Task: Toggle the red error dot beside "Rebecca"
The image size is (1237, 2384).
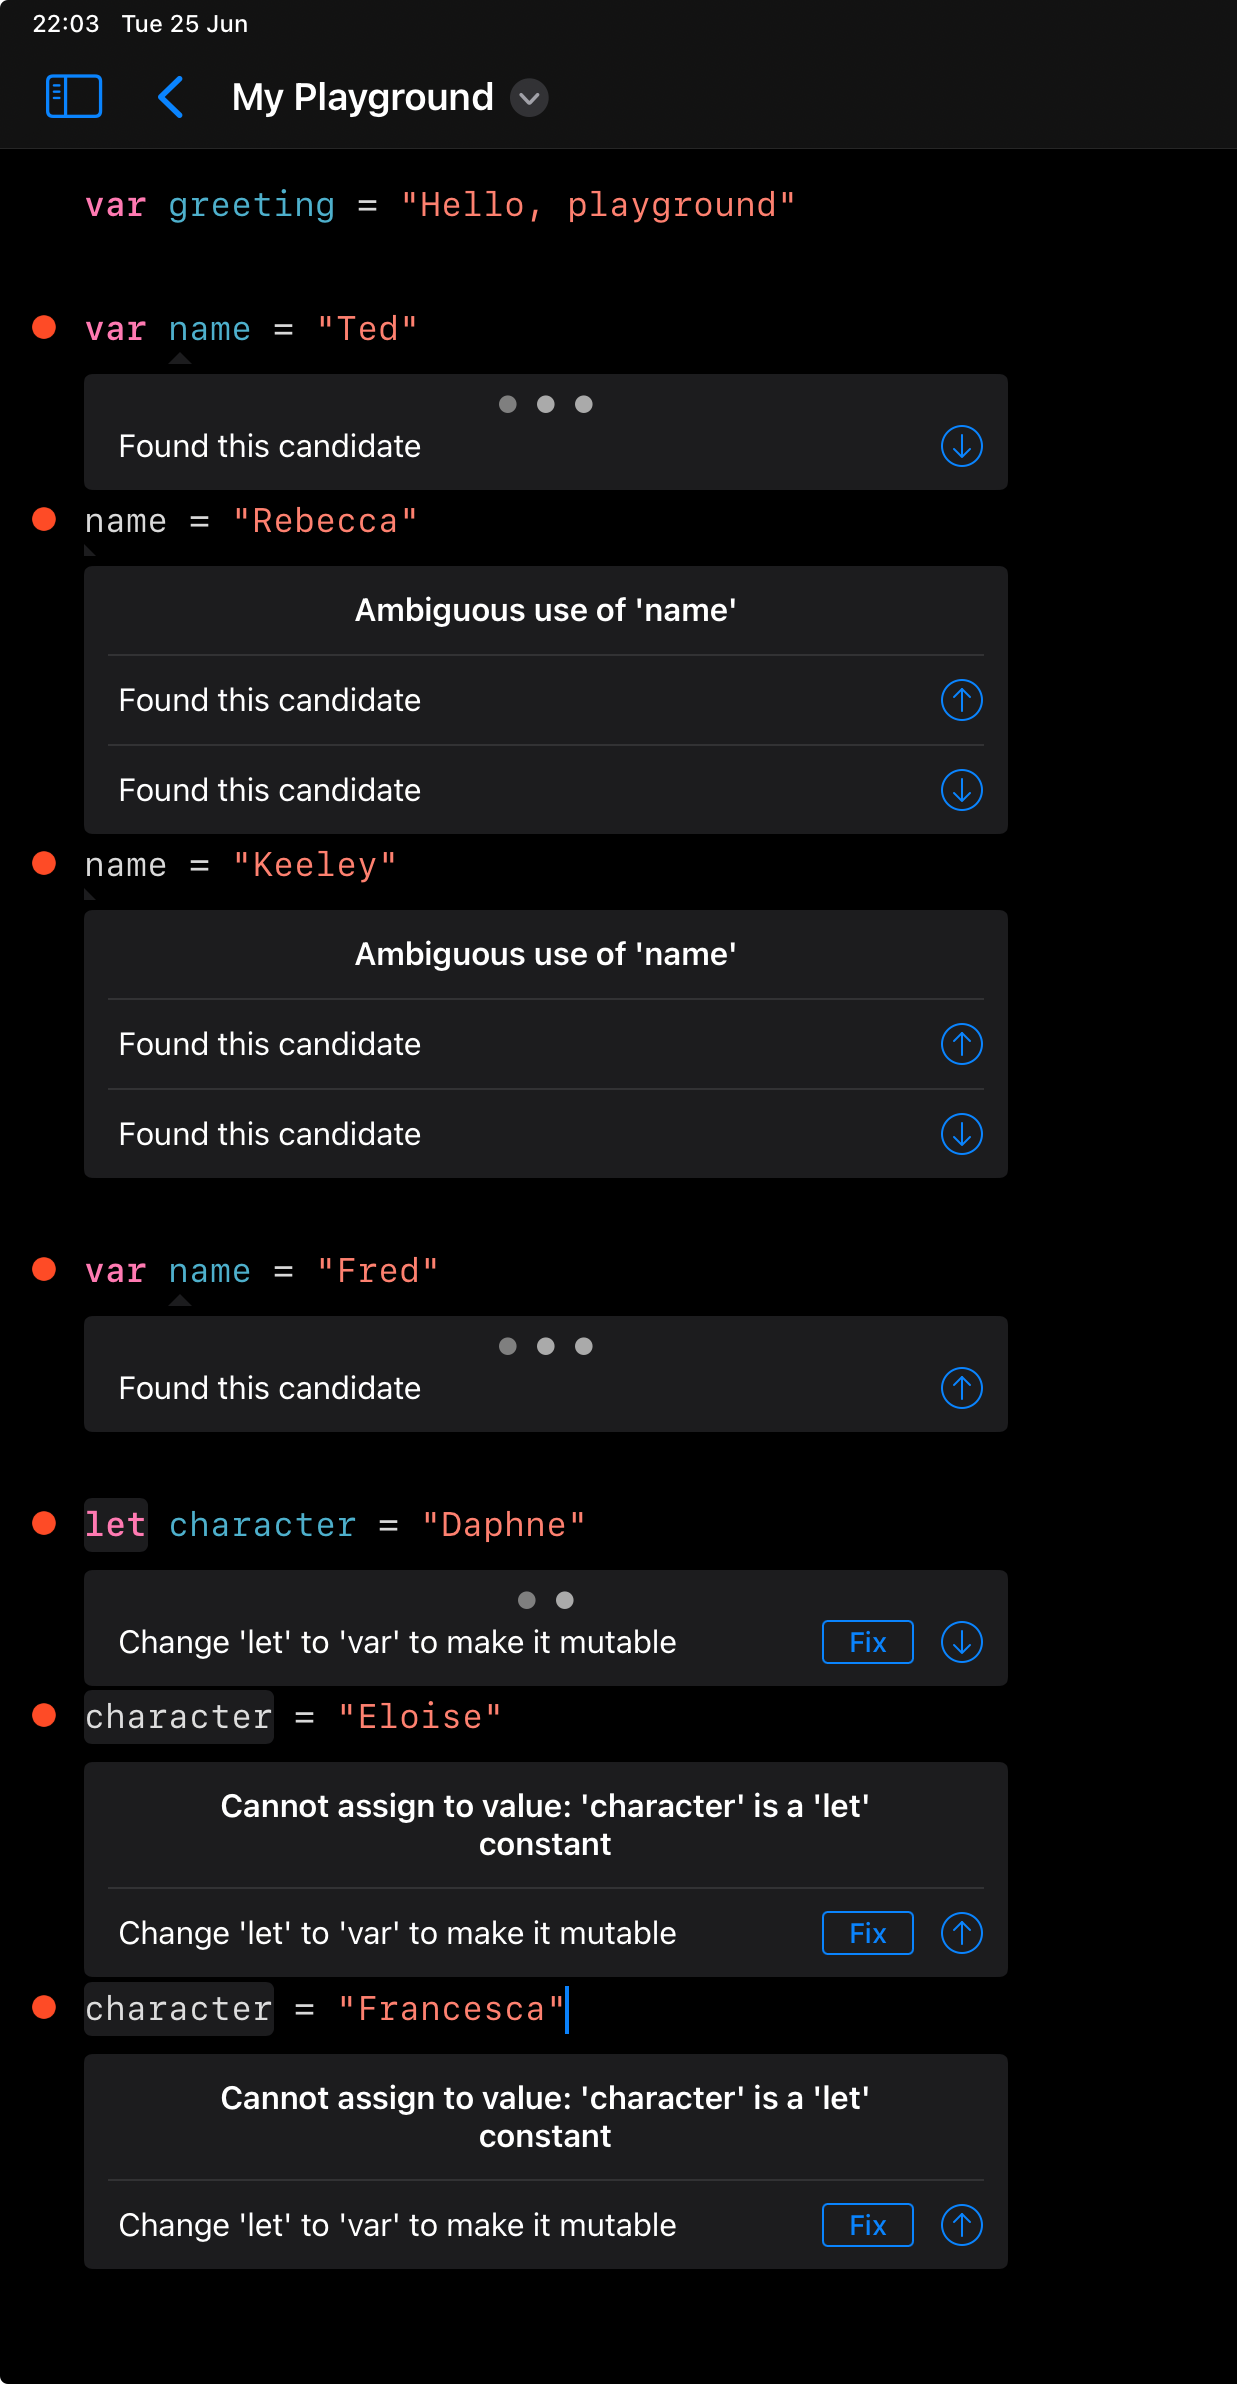Action: 44,519
